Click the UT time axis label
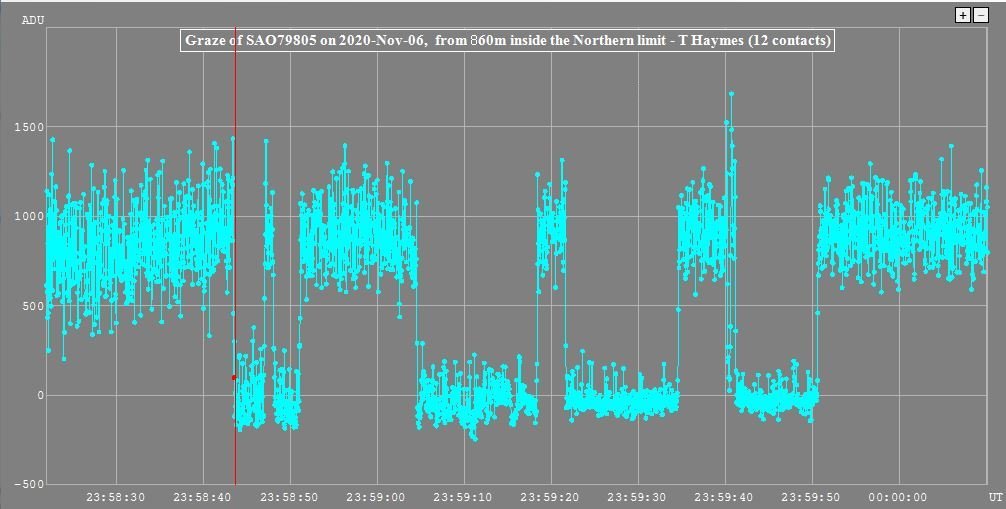Image resolution: width=1006 pixels, height=509 pixels. 995,496
